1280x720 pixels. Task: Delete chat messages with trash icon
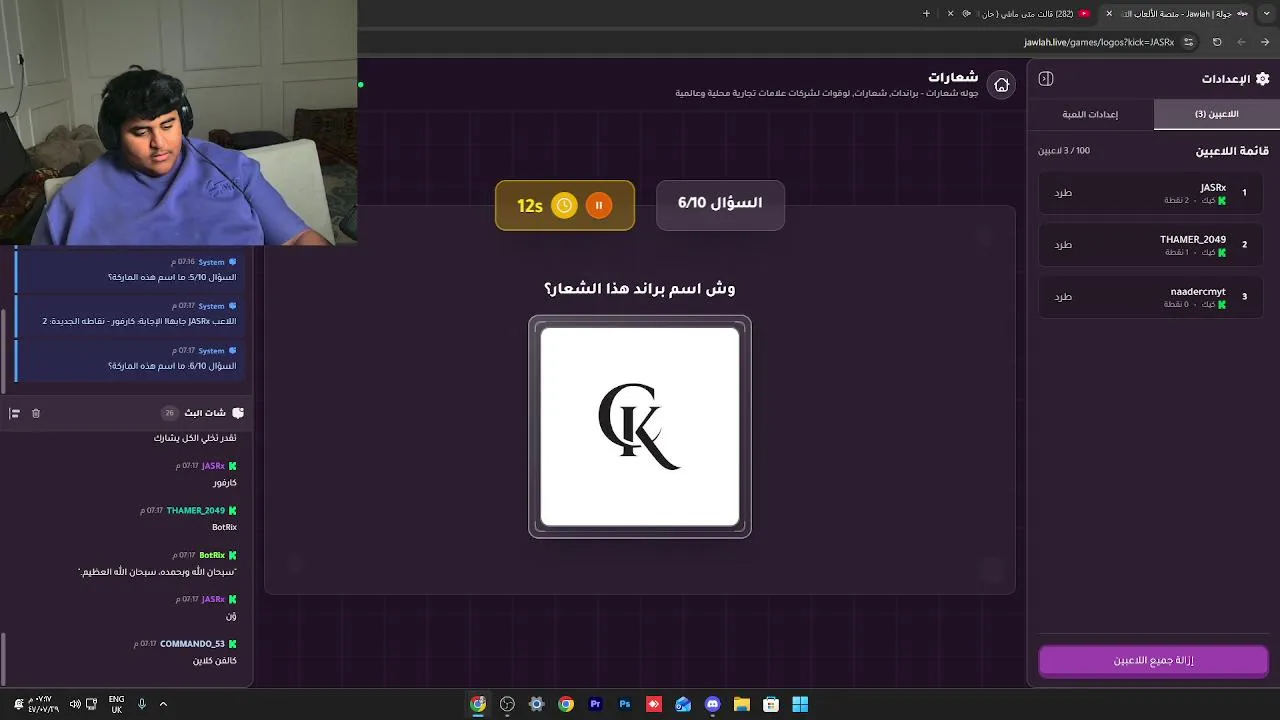(x=36, y=413)
